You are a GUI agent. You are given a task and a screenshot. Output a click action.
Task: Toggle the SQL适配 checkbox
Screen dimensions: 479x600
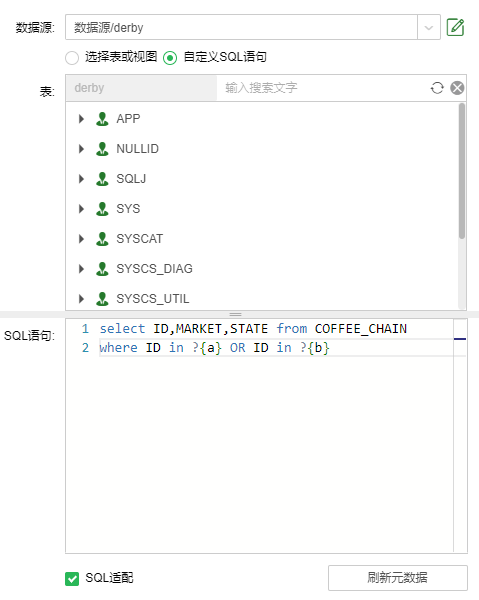click(x=72, y=579)
